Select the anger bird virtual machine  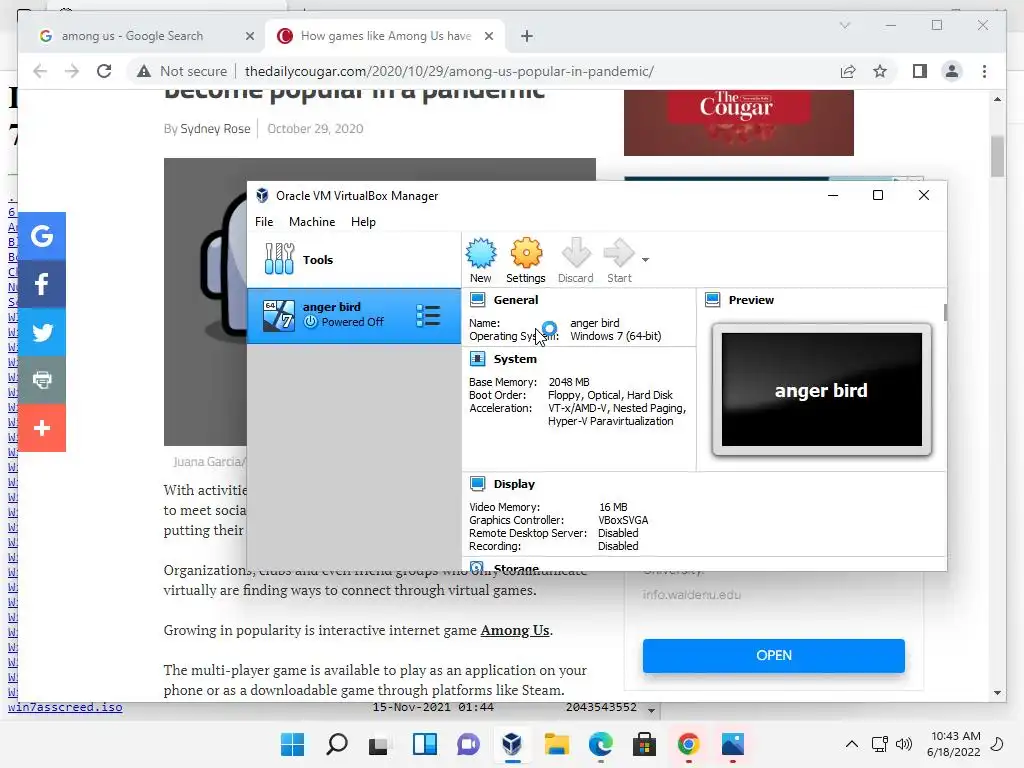click(353, 315)
